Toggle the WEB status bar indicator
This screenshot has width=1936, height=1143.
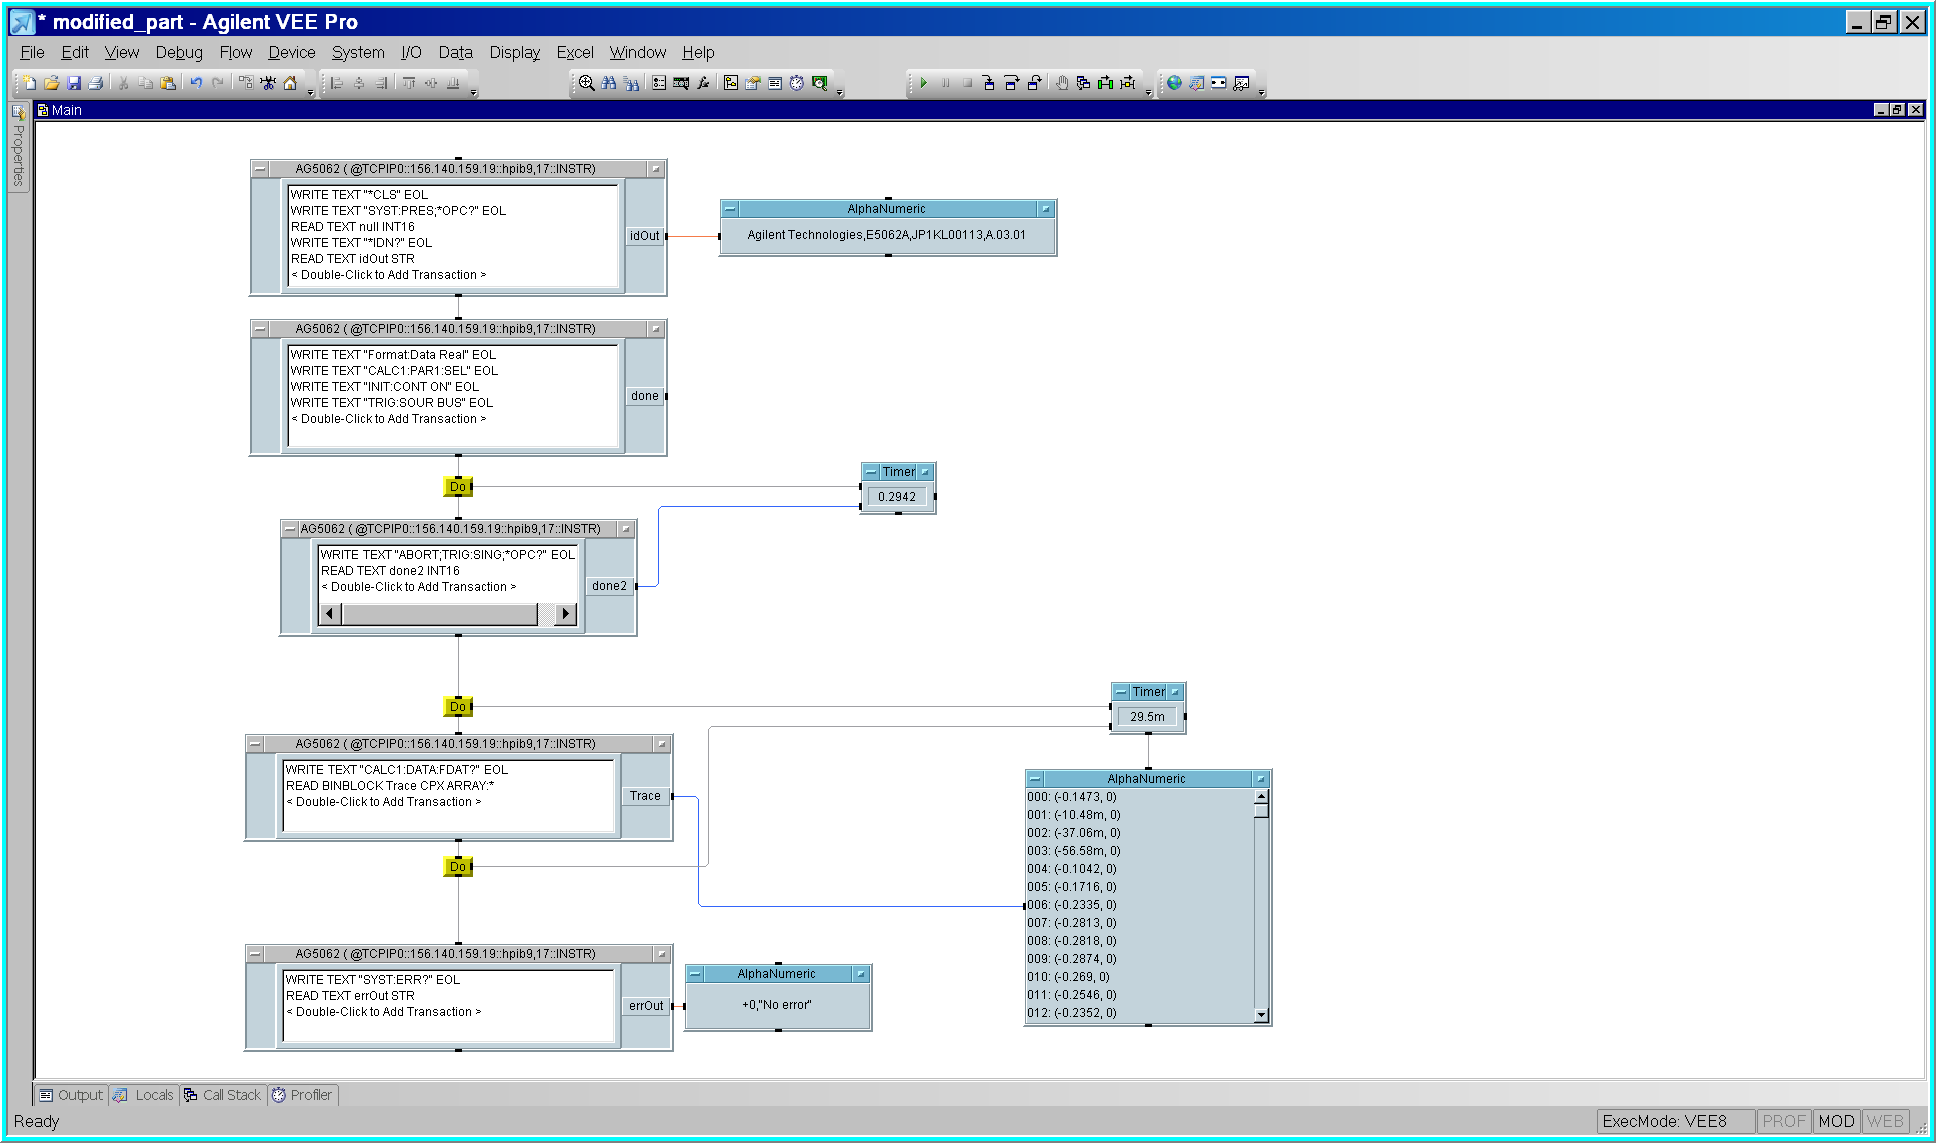[1885, 1121]
